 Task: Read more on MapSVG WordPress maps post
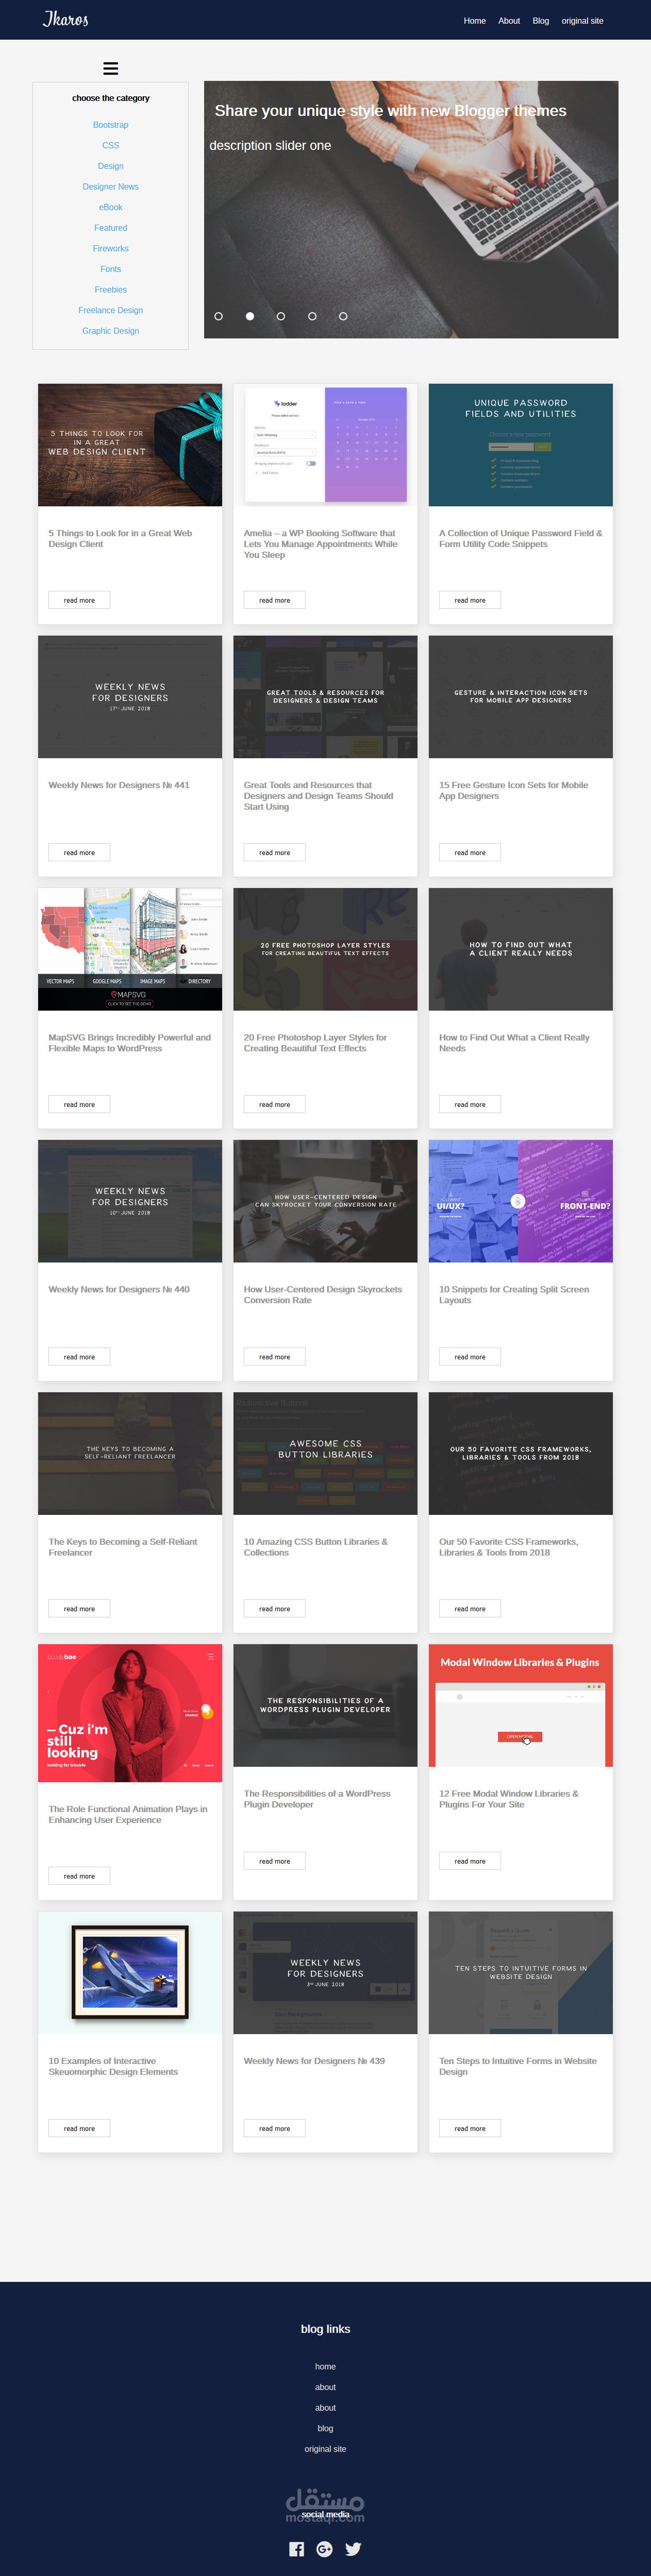(x=79, y=1104)
